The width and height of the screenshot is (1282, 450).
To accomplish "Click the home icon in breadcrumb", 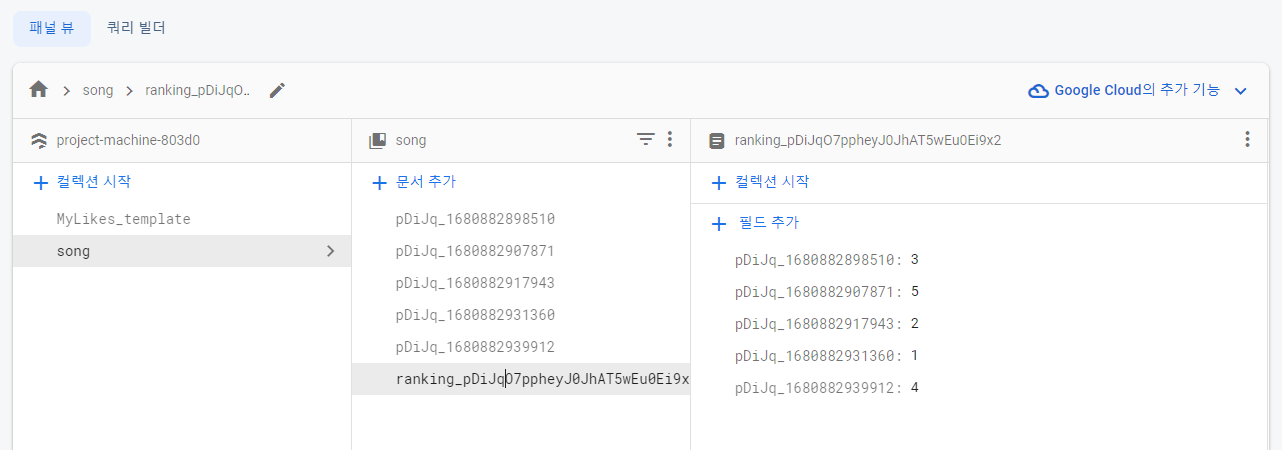I will click(x=39, y=90).
